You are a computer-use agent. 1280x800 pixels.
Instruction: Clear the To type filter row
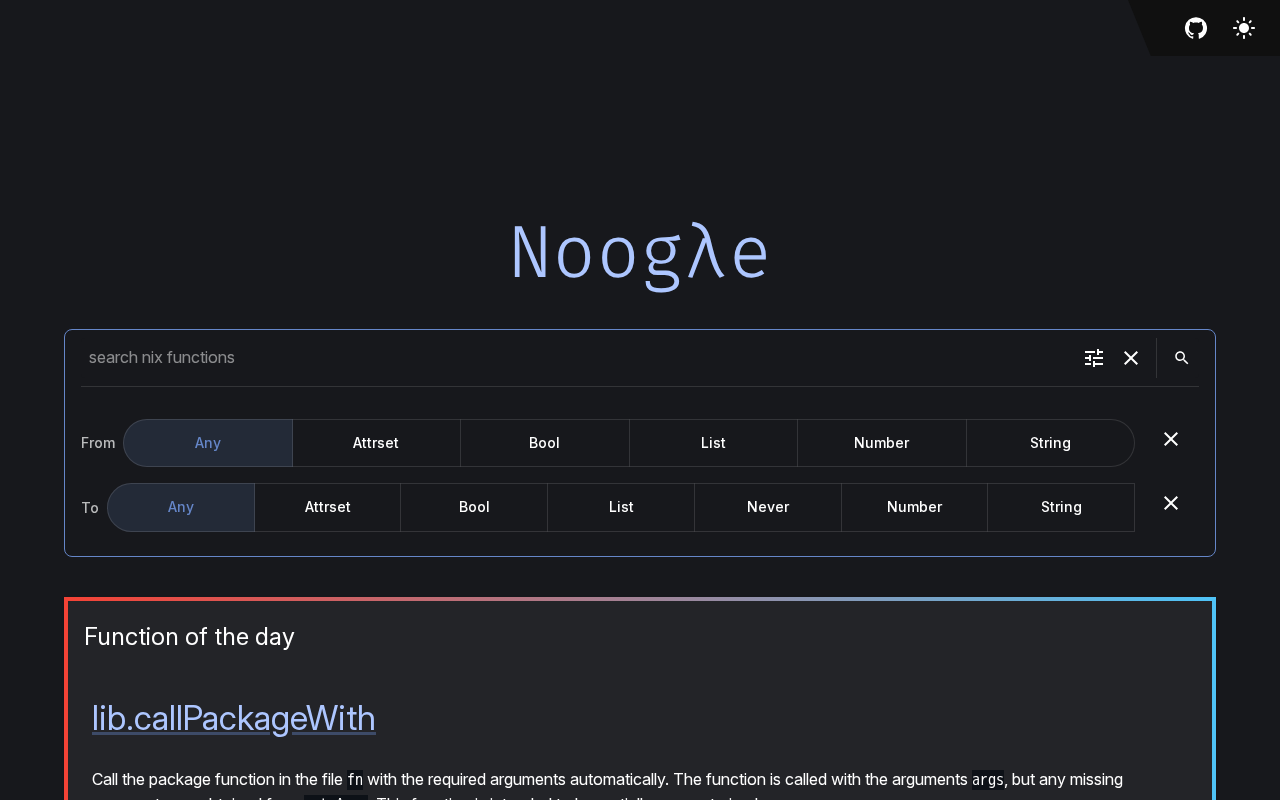pyautogui.click(x=1171, y=503)
